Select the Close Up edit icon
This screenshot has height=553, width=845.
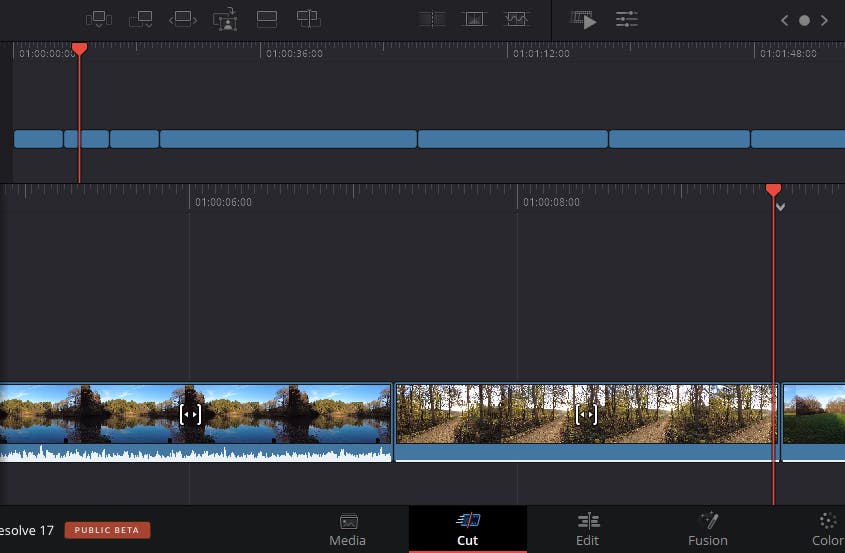pos(225,19)
